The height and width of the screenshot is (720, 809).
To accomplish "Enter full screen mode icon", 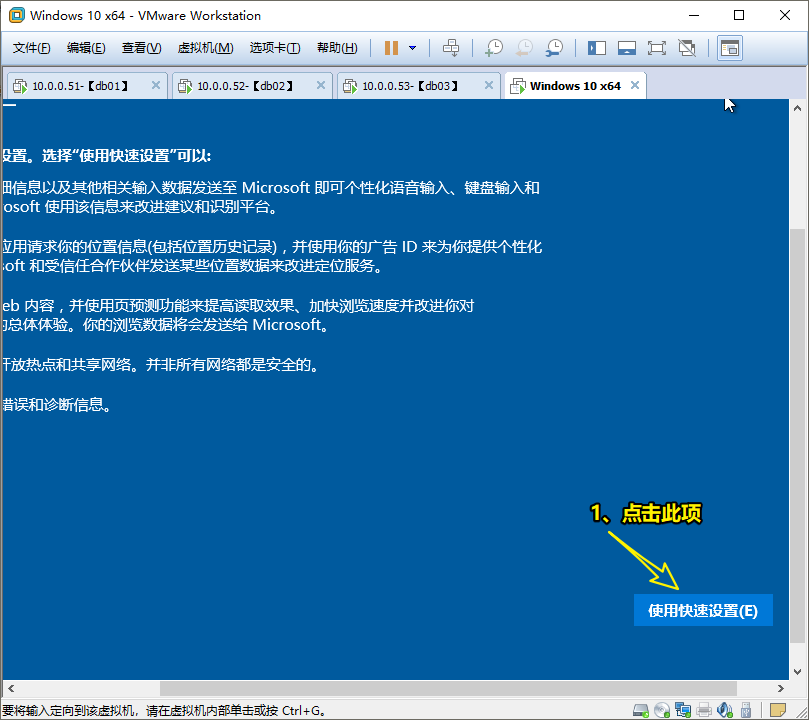I will [x=656, y=48].
